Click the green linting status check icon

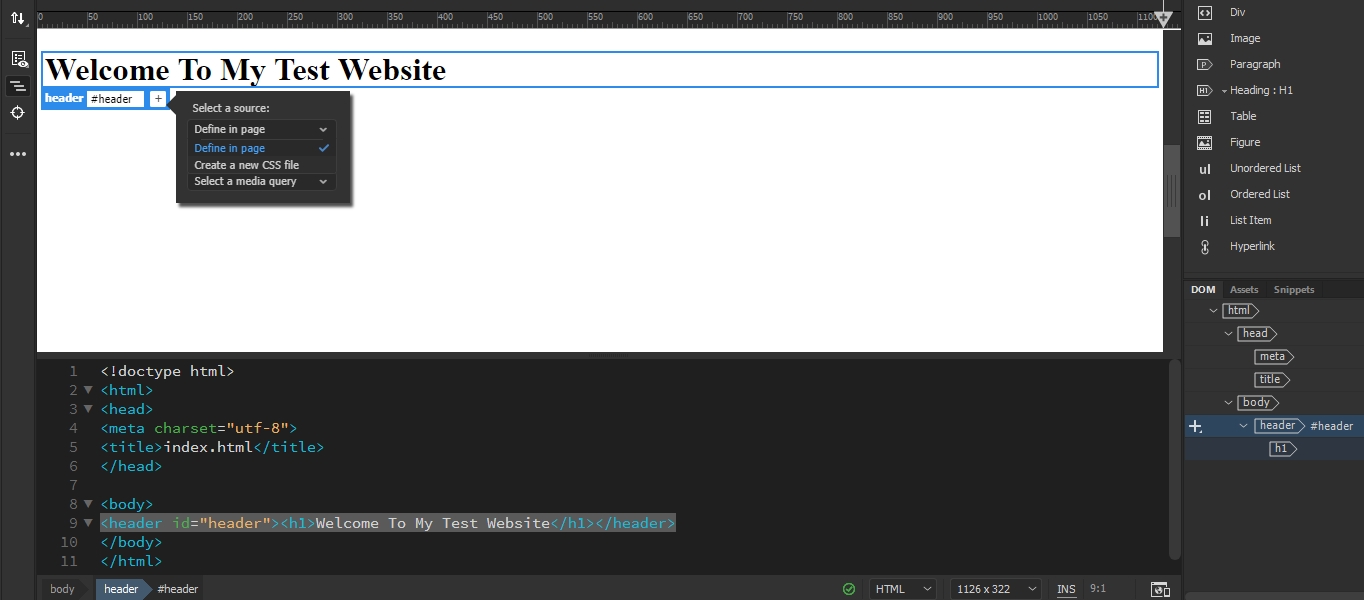pyautogui.click(x=849, y=589)
